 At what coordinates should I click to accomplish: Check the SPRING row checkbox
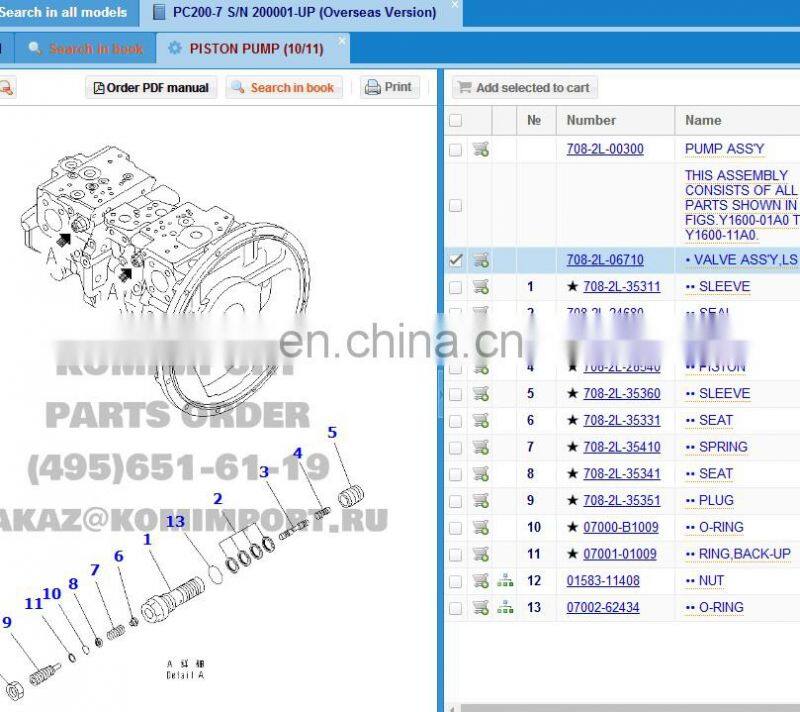pos(456,447)
